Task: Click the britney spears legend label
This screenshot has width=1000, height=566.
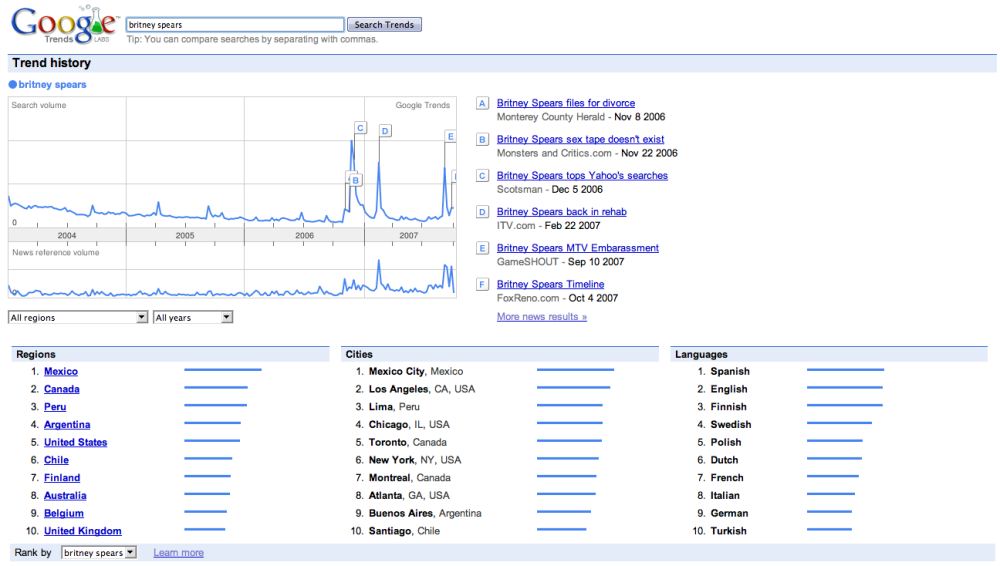Action: (x=52, y=84)
